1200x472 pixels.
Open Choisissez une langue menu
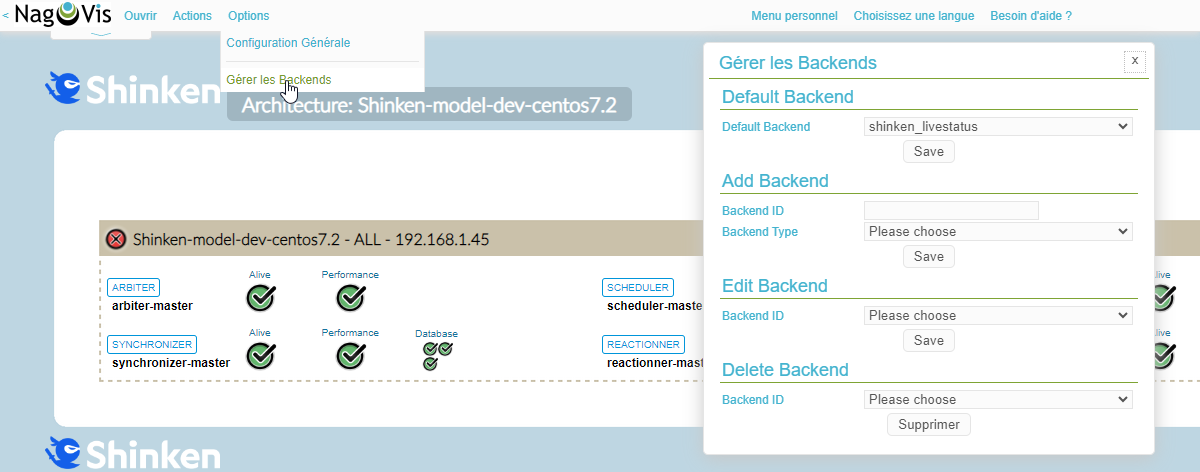tap(913, 16)
